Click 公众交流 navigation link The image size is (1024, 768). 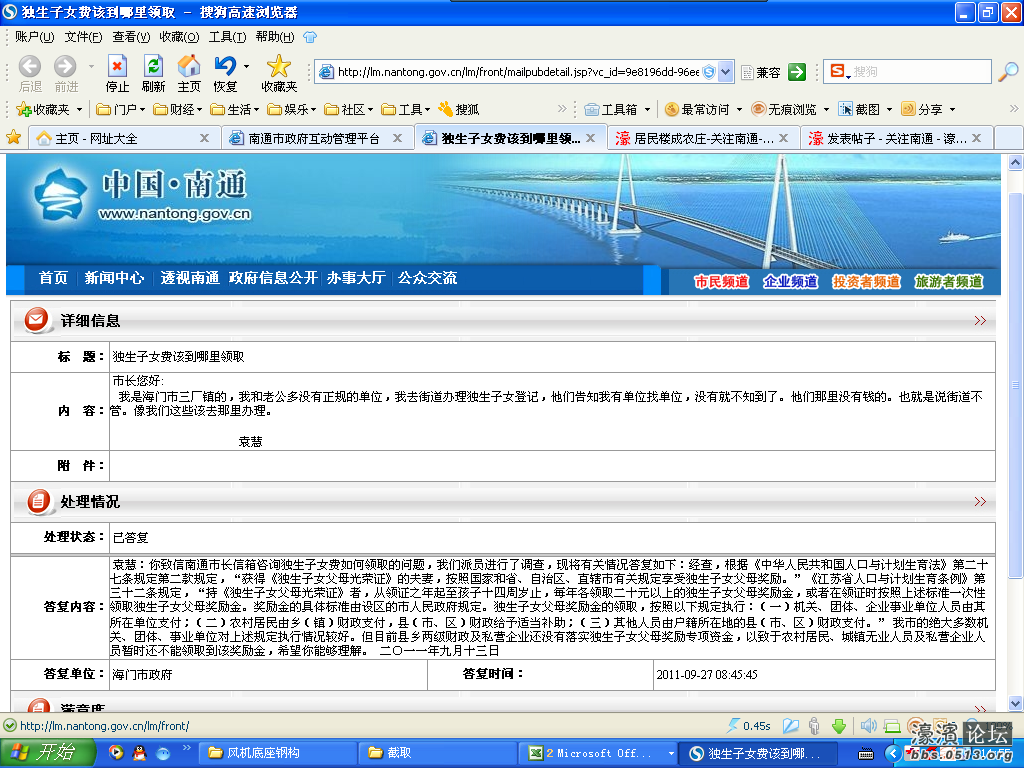pos(427,278)
